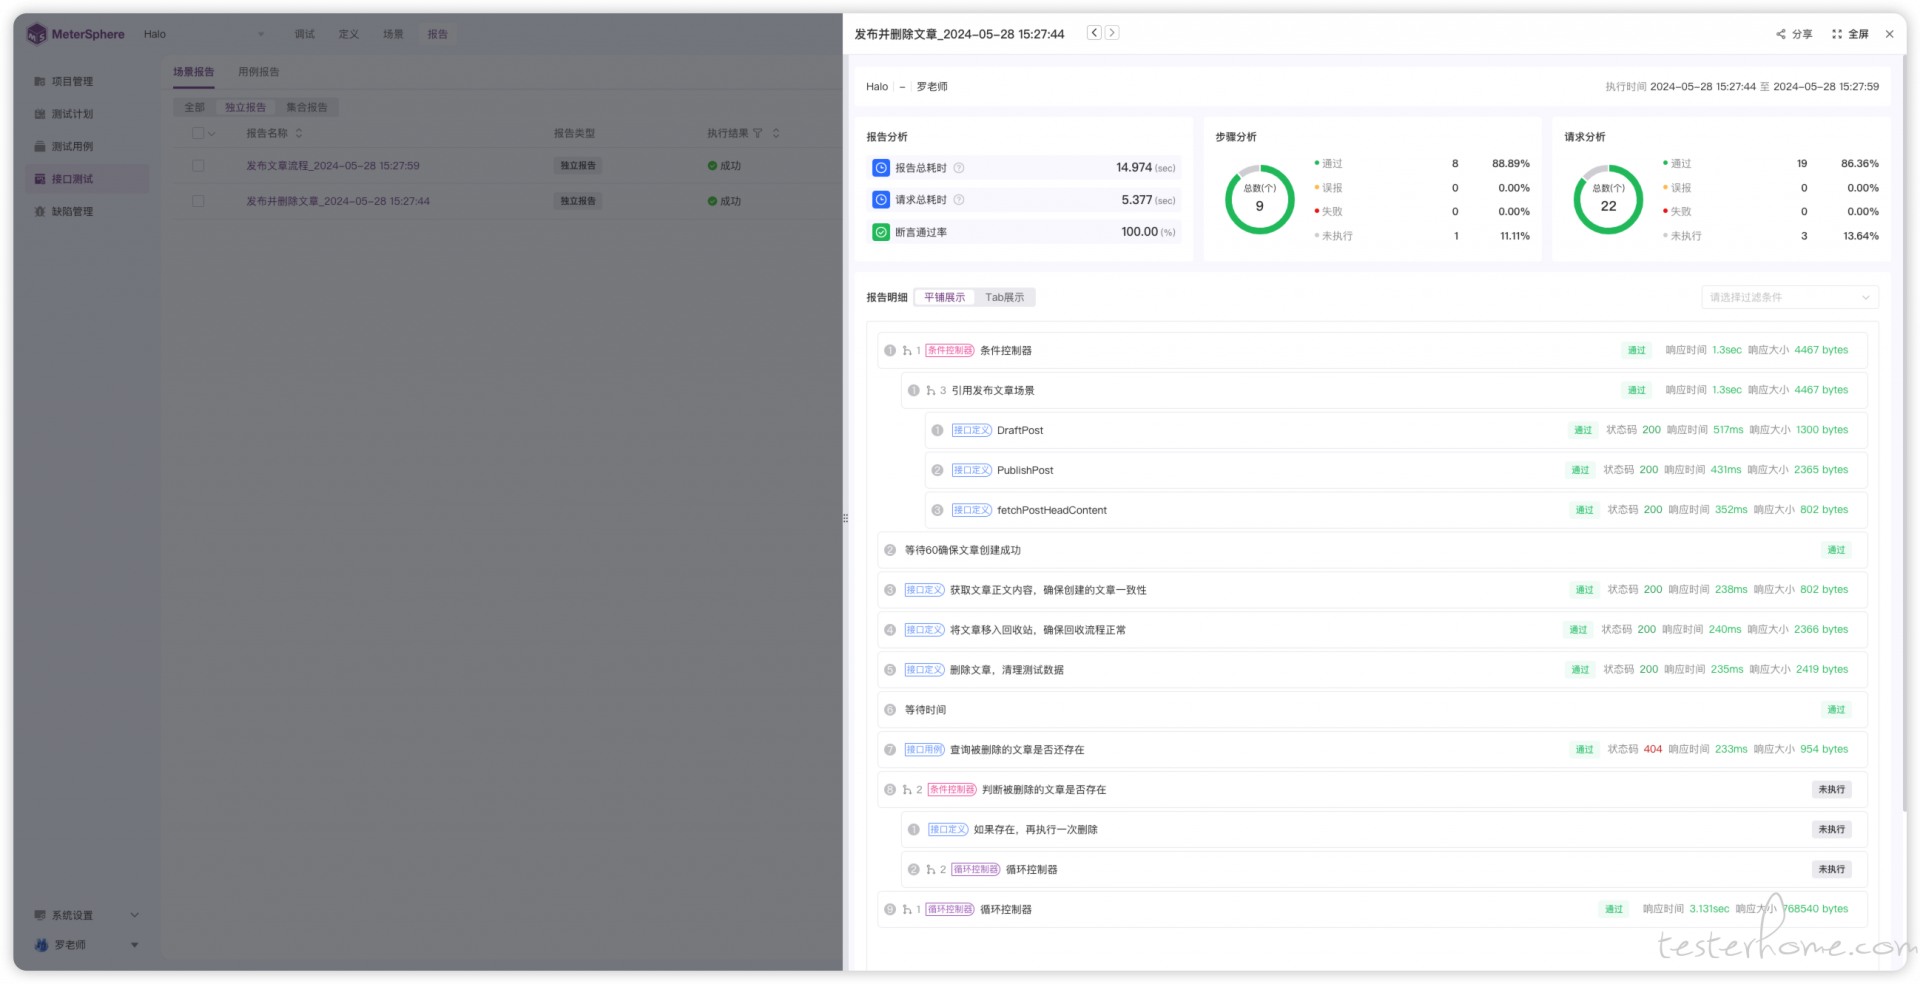The image size is (1920, 984).
Task: Open 测试计划 in the left sidebar
Action: tap(72, 114)
